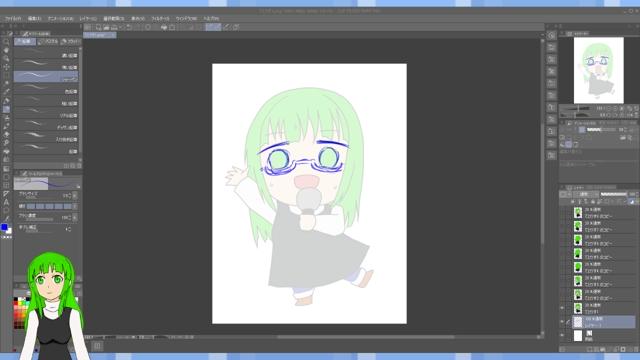Click the New document icon in command bar
Image resolution: width=640 pixels, height=360 pixels.
coord(98,27)
